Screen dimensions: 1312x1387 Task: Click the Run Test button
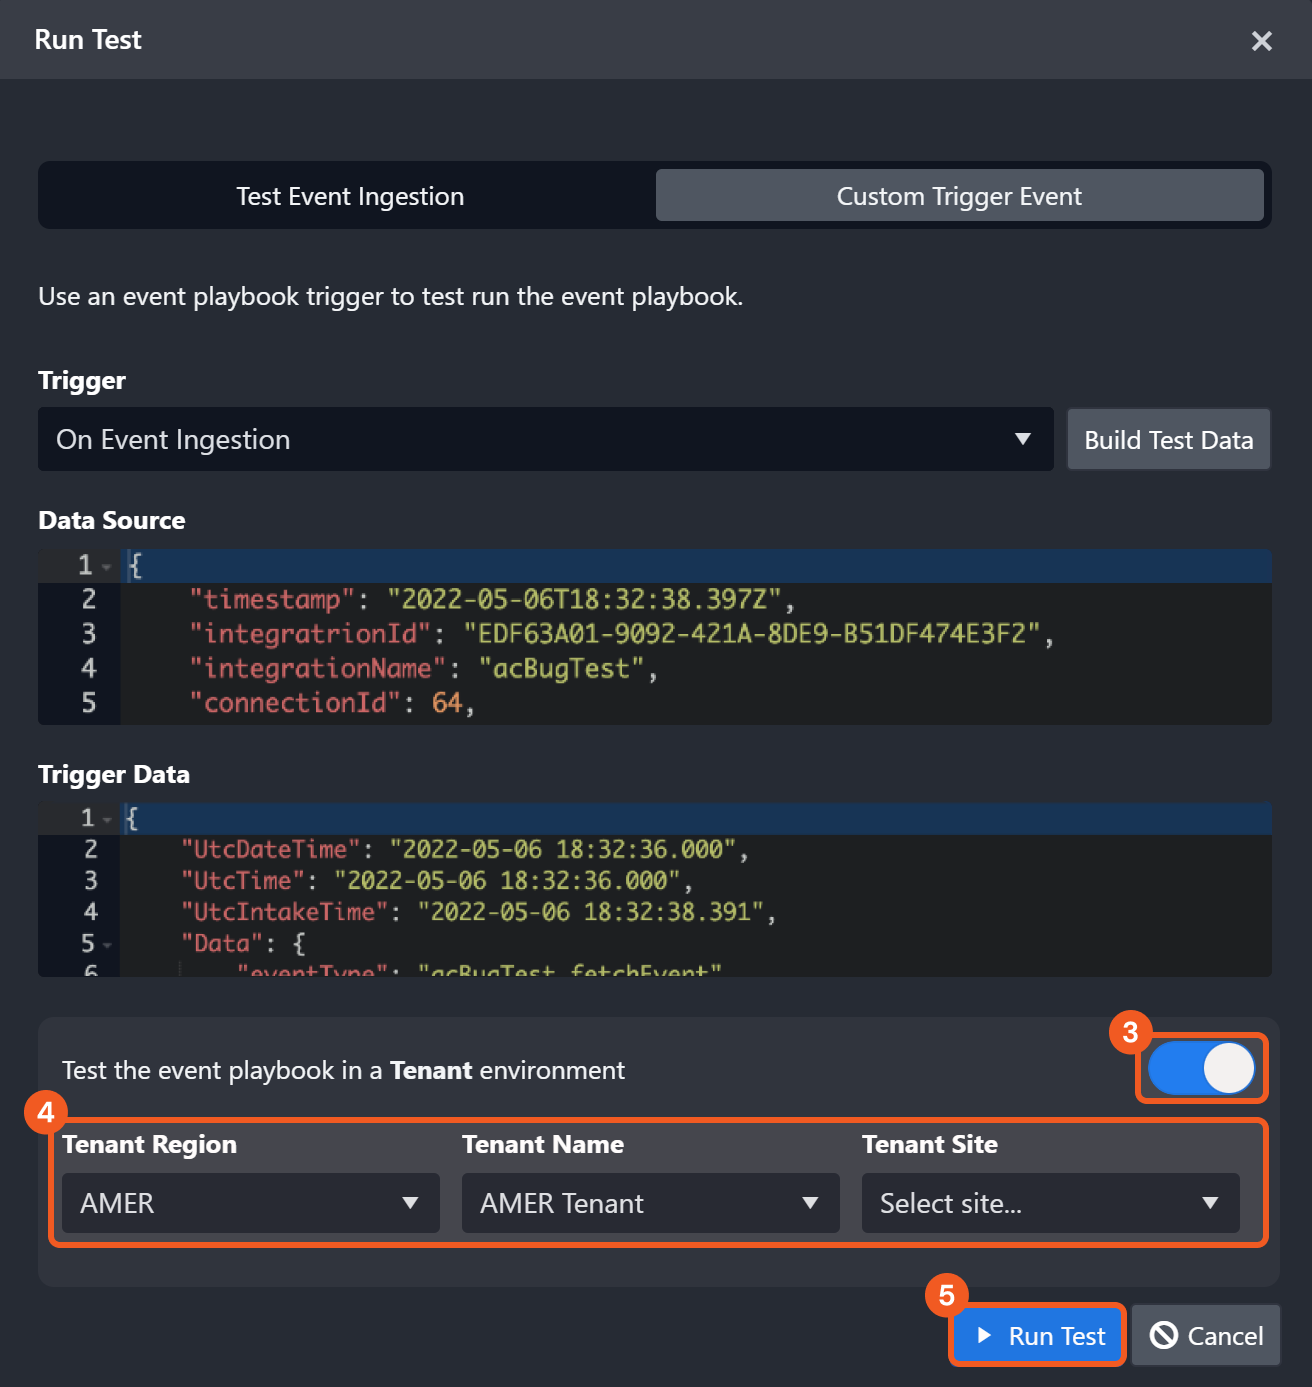point(1038,1336)
